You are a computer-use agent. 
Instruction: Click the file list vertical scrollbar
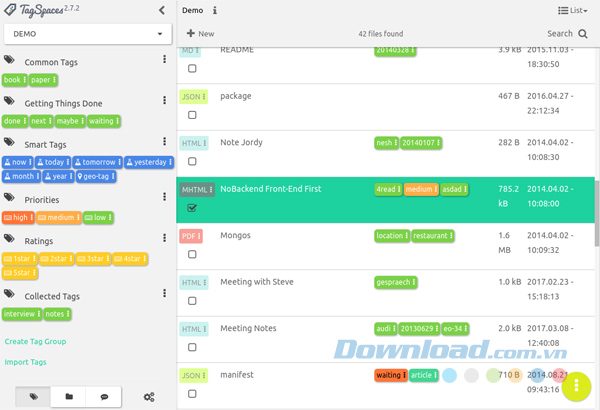597,213
